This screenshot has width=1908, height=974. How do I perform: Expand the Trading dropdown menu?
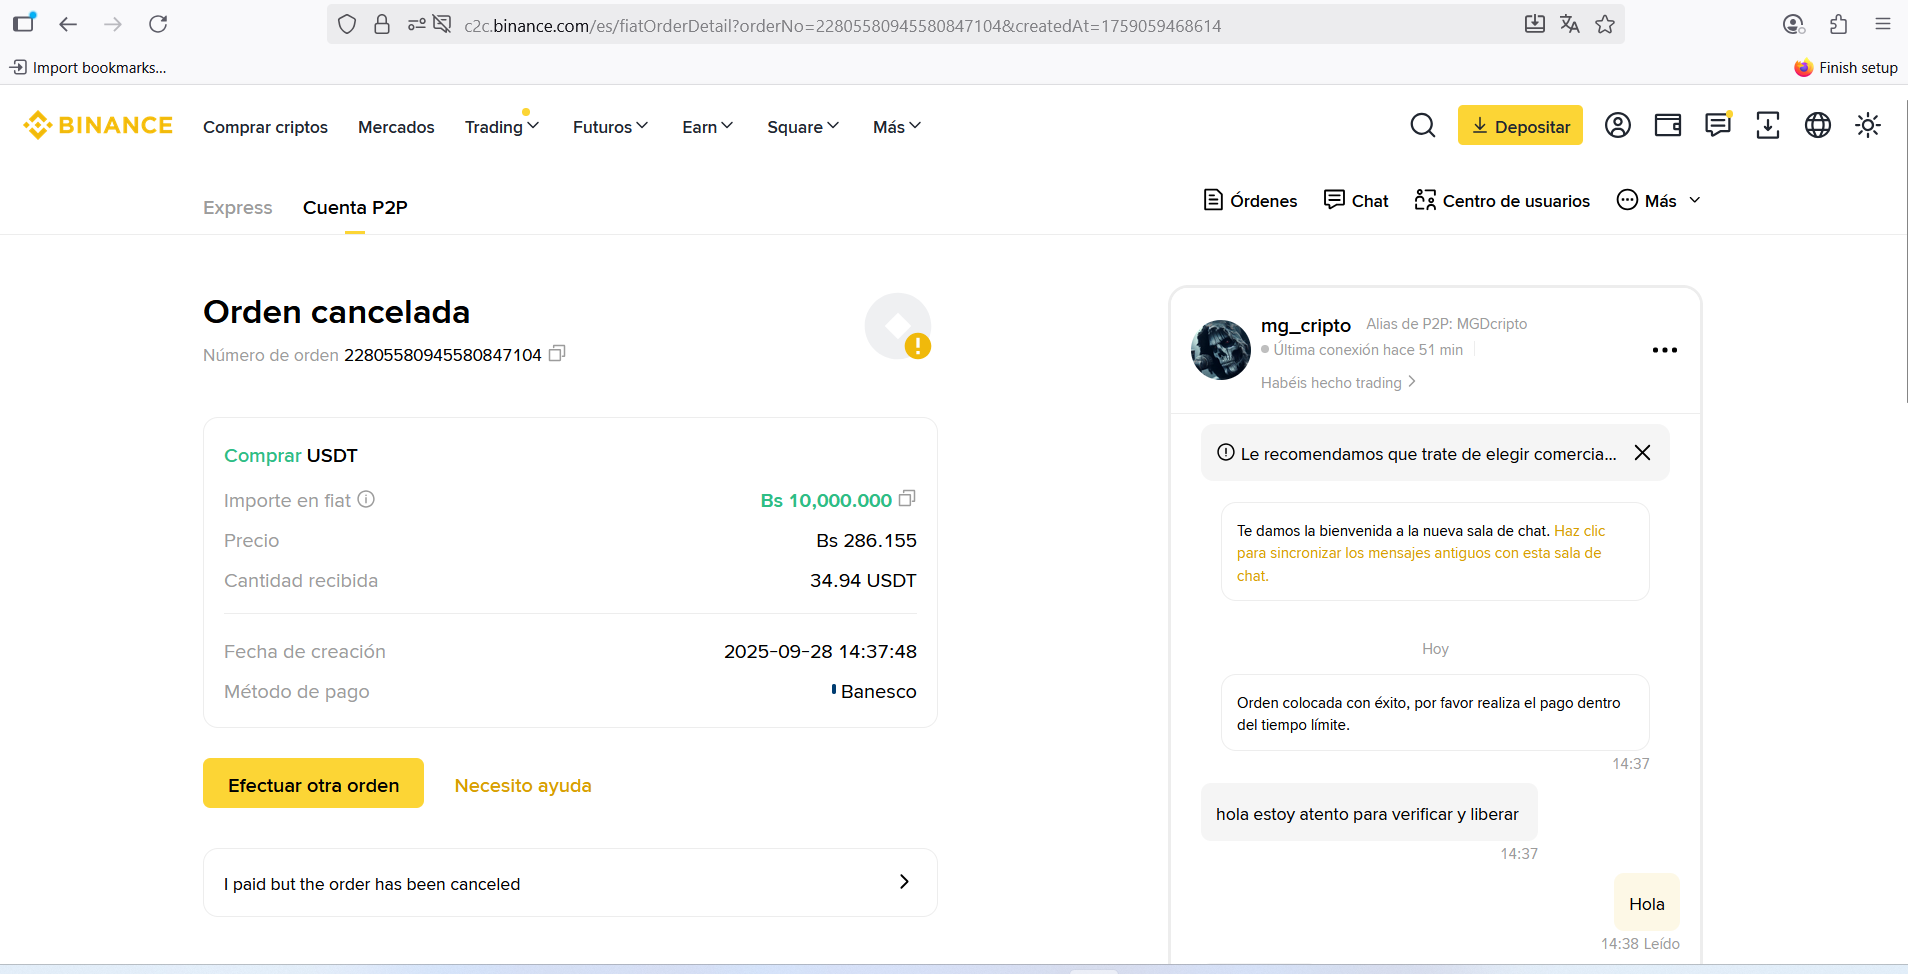point(502,127)
